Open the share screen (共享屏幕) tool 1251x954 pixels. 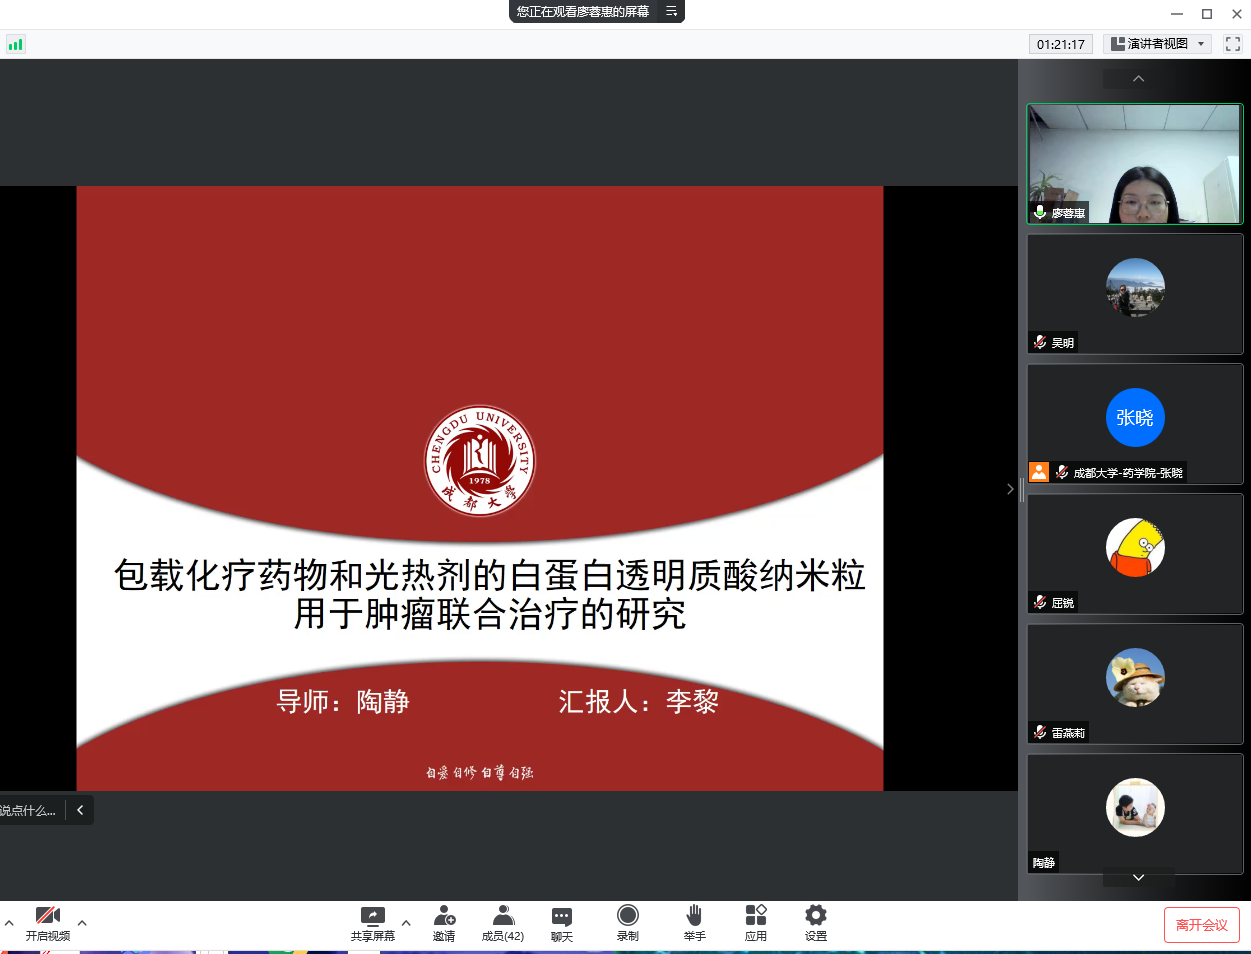tap(372, 923)
